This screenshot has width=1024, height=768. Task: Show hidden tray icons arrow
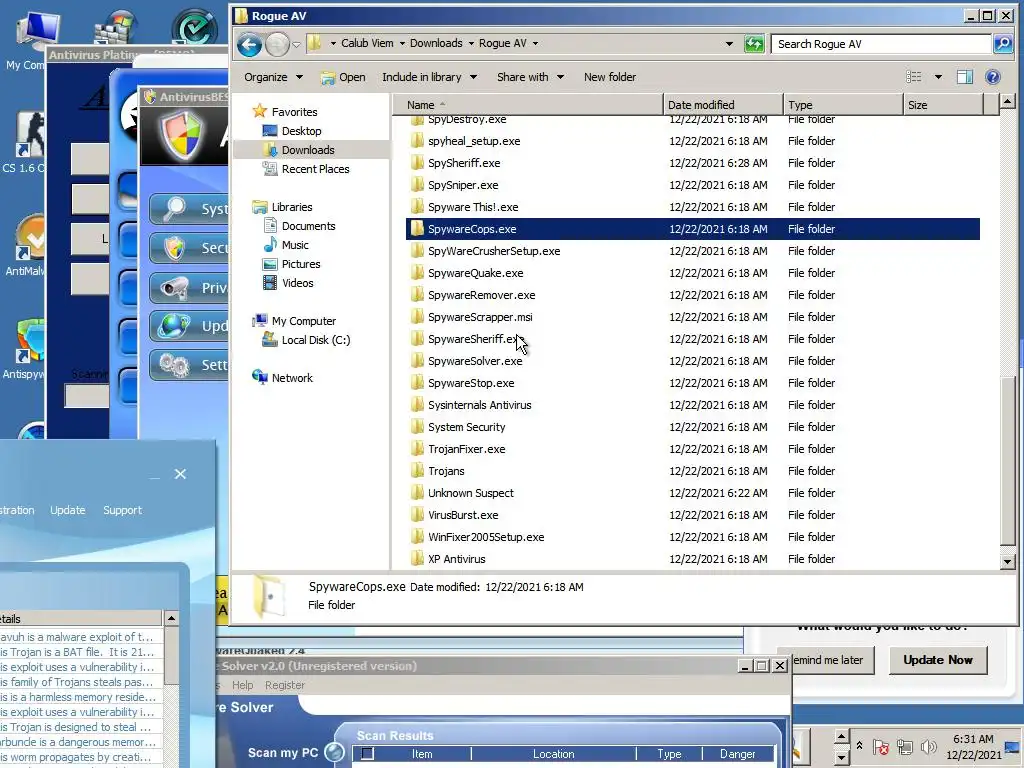tap(859, 745)
